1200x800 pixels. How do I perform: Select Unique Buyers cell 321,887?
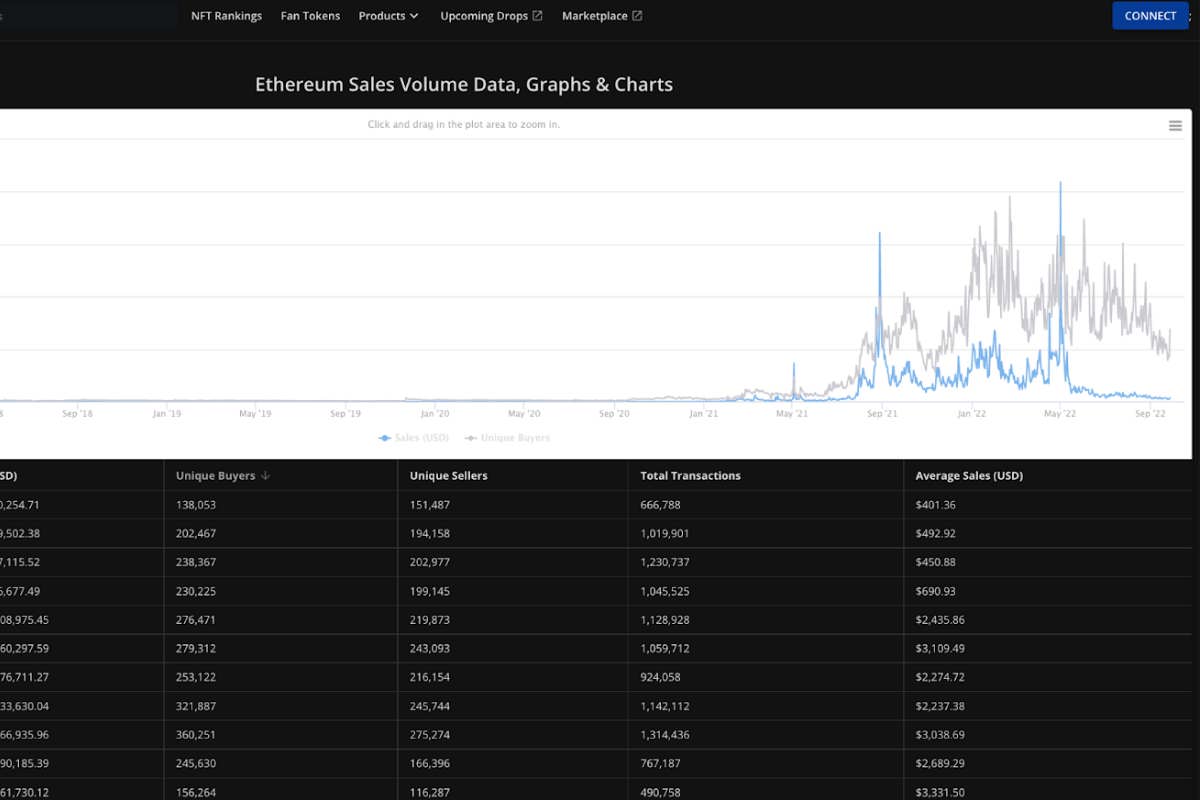196,706
